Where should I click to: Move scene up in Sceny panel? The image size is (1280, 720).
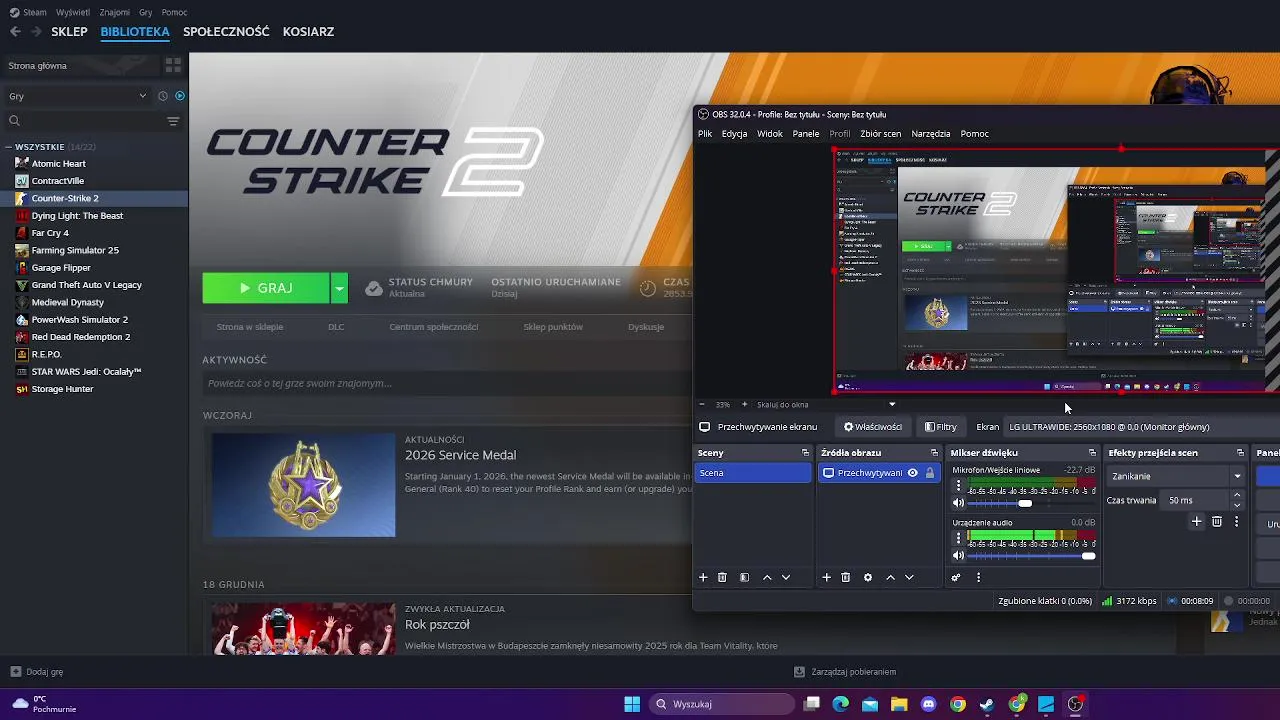pyautogui.click(x=767, y=577)
